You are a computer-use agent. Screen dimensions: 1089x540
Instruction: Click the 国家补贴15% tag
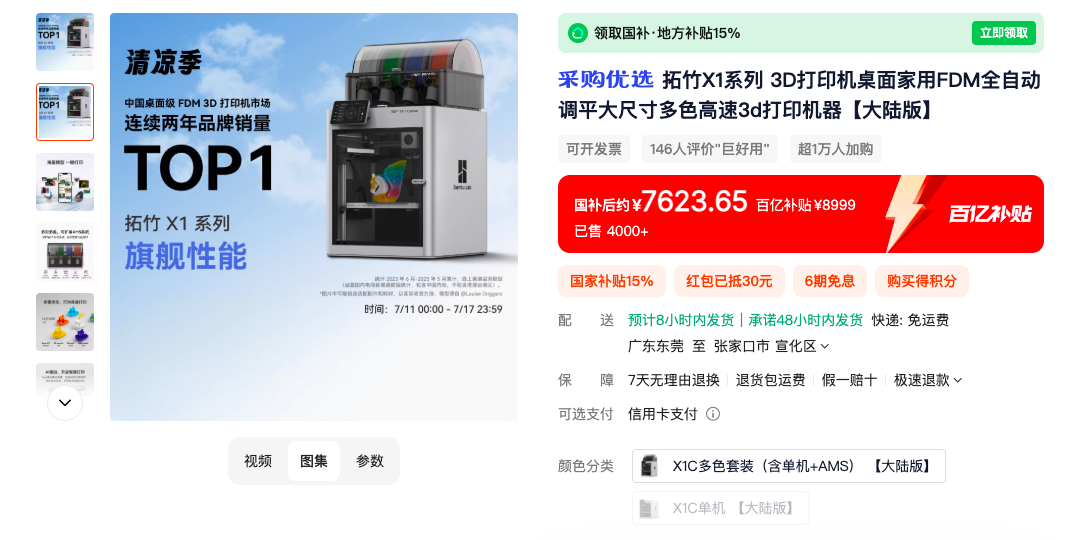(612, 281)
